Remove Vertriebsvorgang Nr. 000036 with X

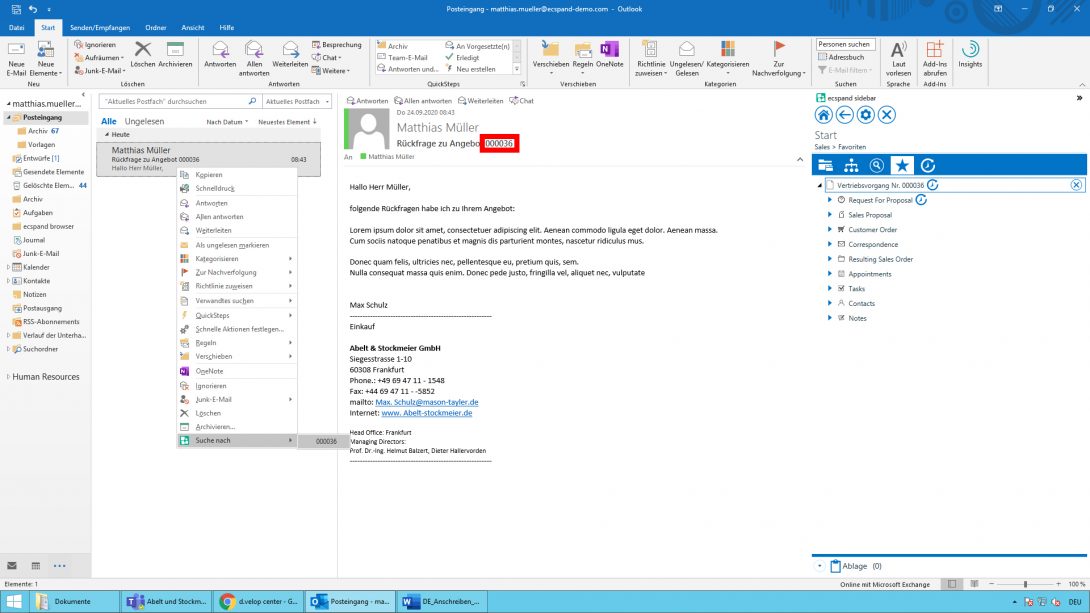[1076, 185]
